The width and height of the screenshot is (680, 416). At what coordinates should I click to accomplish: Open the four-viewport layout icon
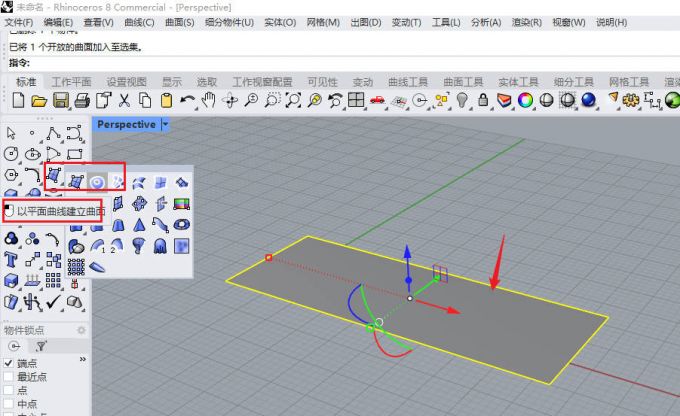click(356, 100)
